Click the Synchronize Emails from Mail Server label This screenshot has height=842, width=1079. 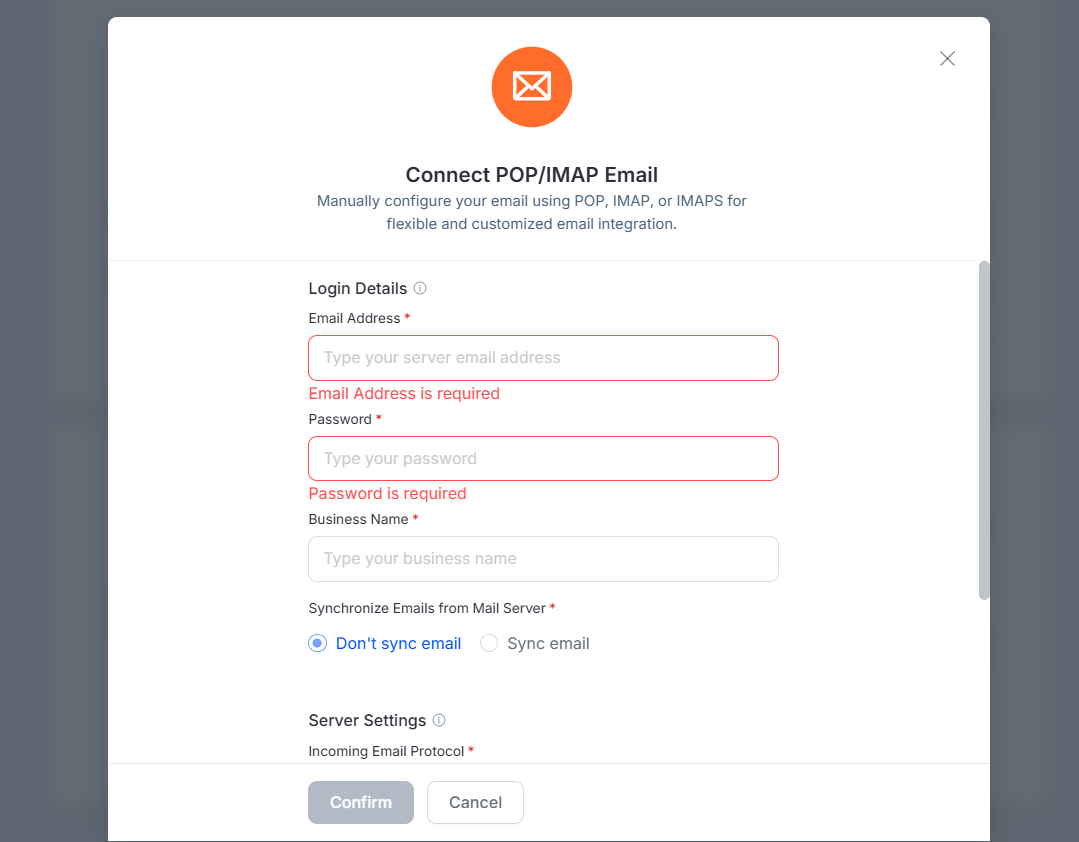[x=427, y=608]
